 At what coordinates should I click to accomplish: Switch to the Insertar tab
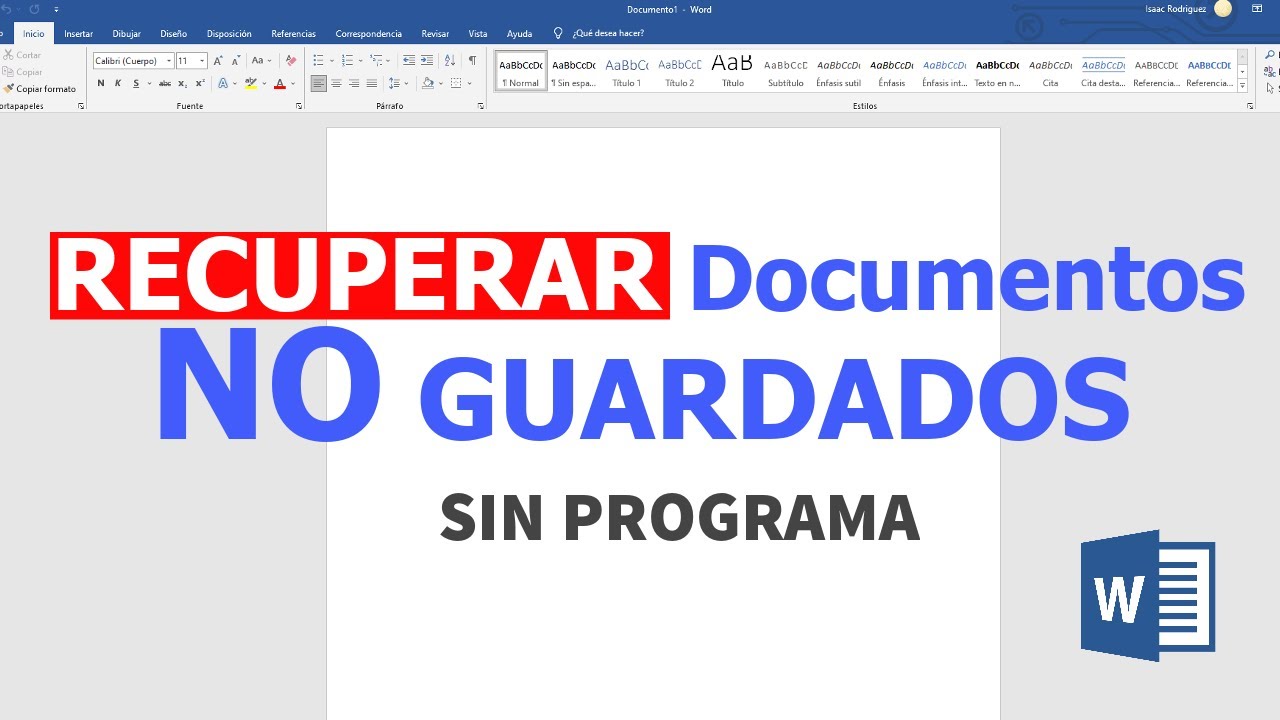pos(78,33)
